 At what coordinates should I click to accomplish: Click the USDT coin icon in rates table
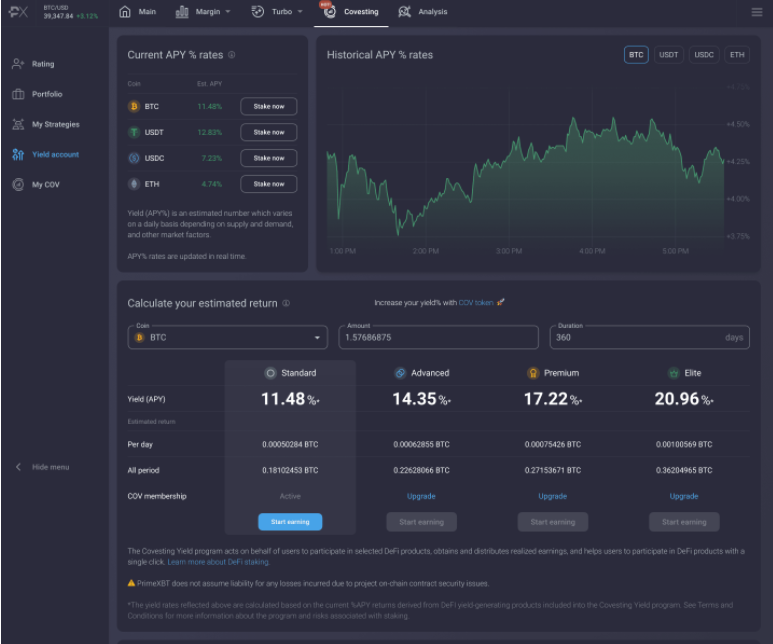point(134,132)
